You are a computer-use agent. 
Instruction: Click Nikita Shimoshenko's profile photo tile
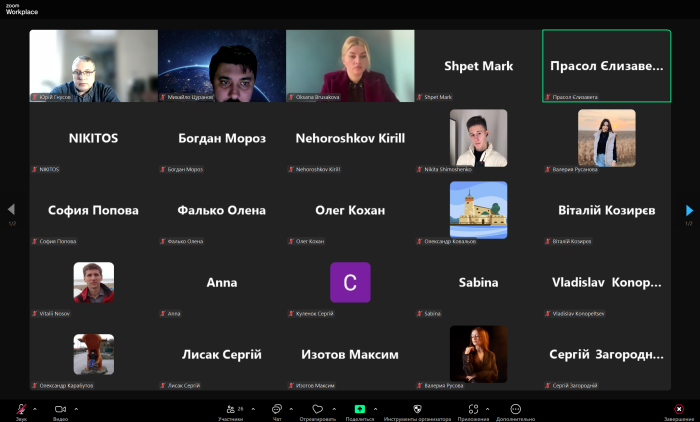click(x=478, y=138)
